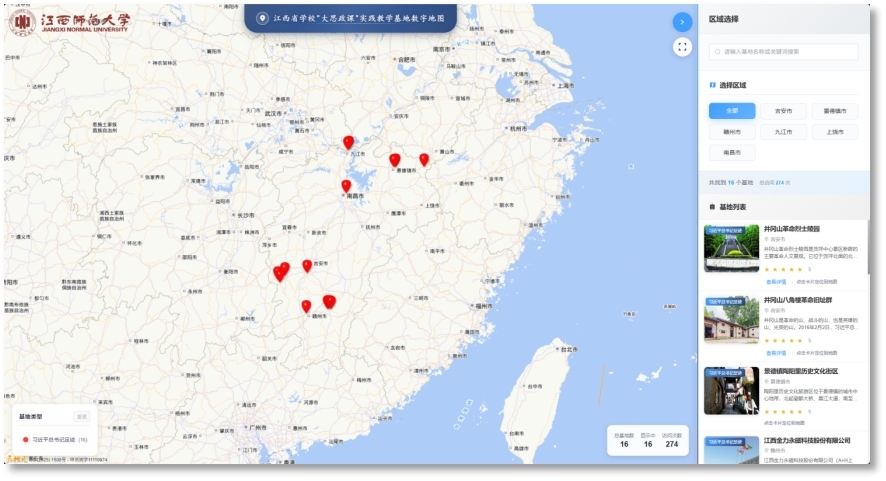The height and width of the screenshot is (481, 886).
Task: Click the base list vertical scrollbar
Action: [x=867, y=250]
